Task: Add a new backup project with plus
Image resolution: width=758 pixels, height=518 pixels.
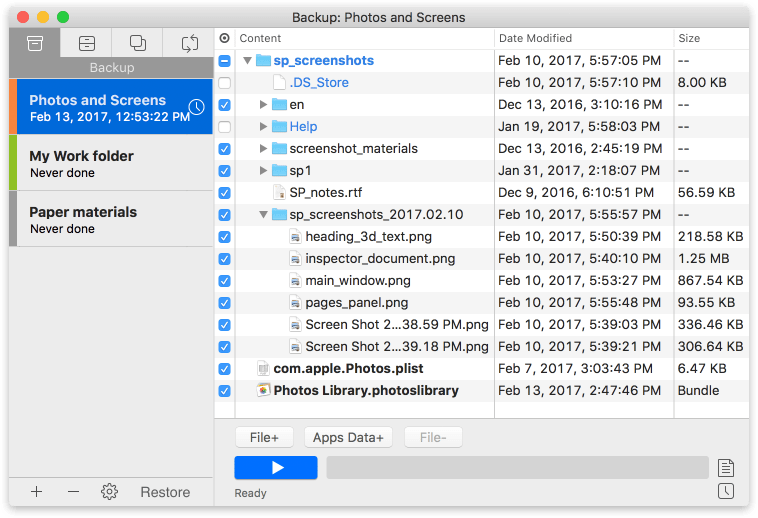Action: [36, 492]
